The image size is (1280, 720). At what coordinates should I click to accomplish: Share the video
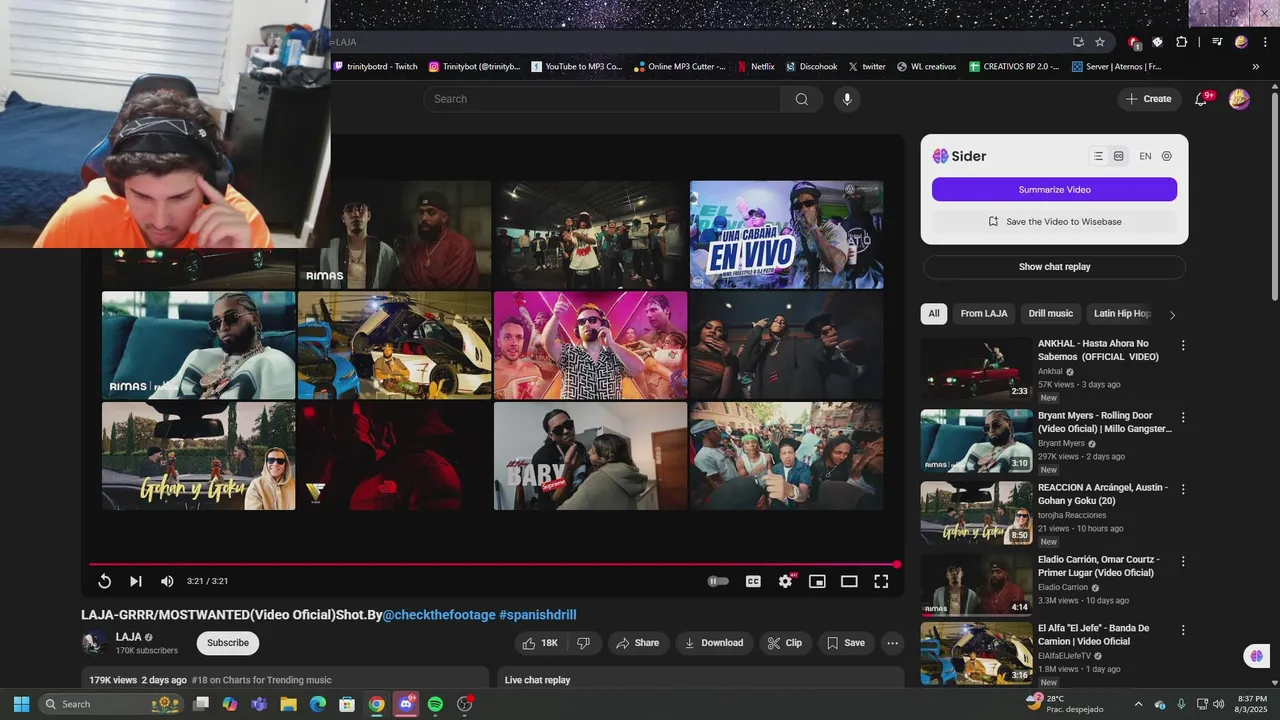tap(637, 643)
